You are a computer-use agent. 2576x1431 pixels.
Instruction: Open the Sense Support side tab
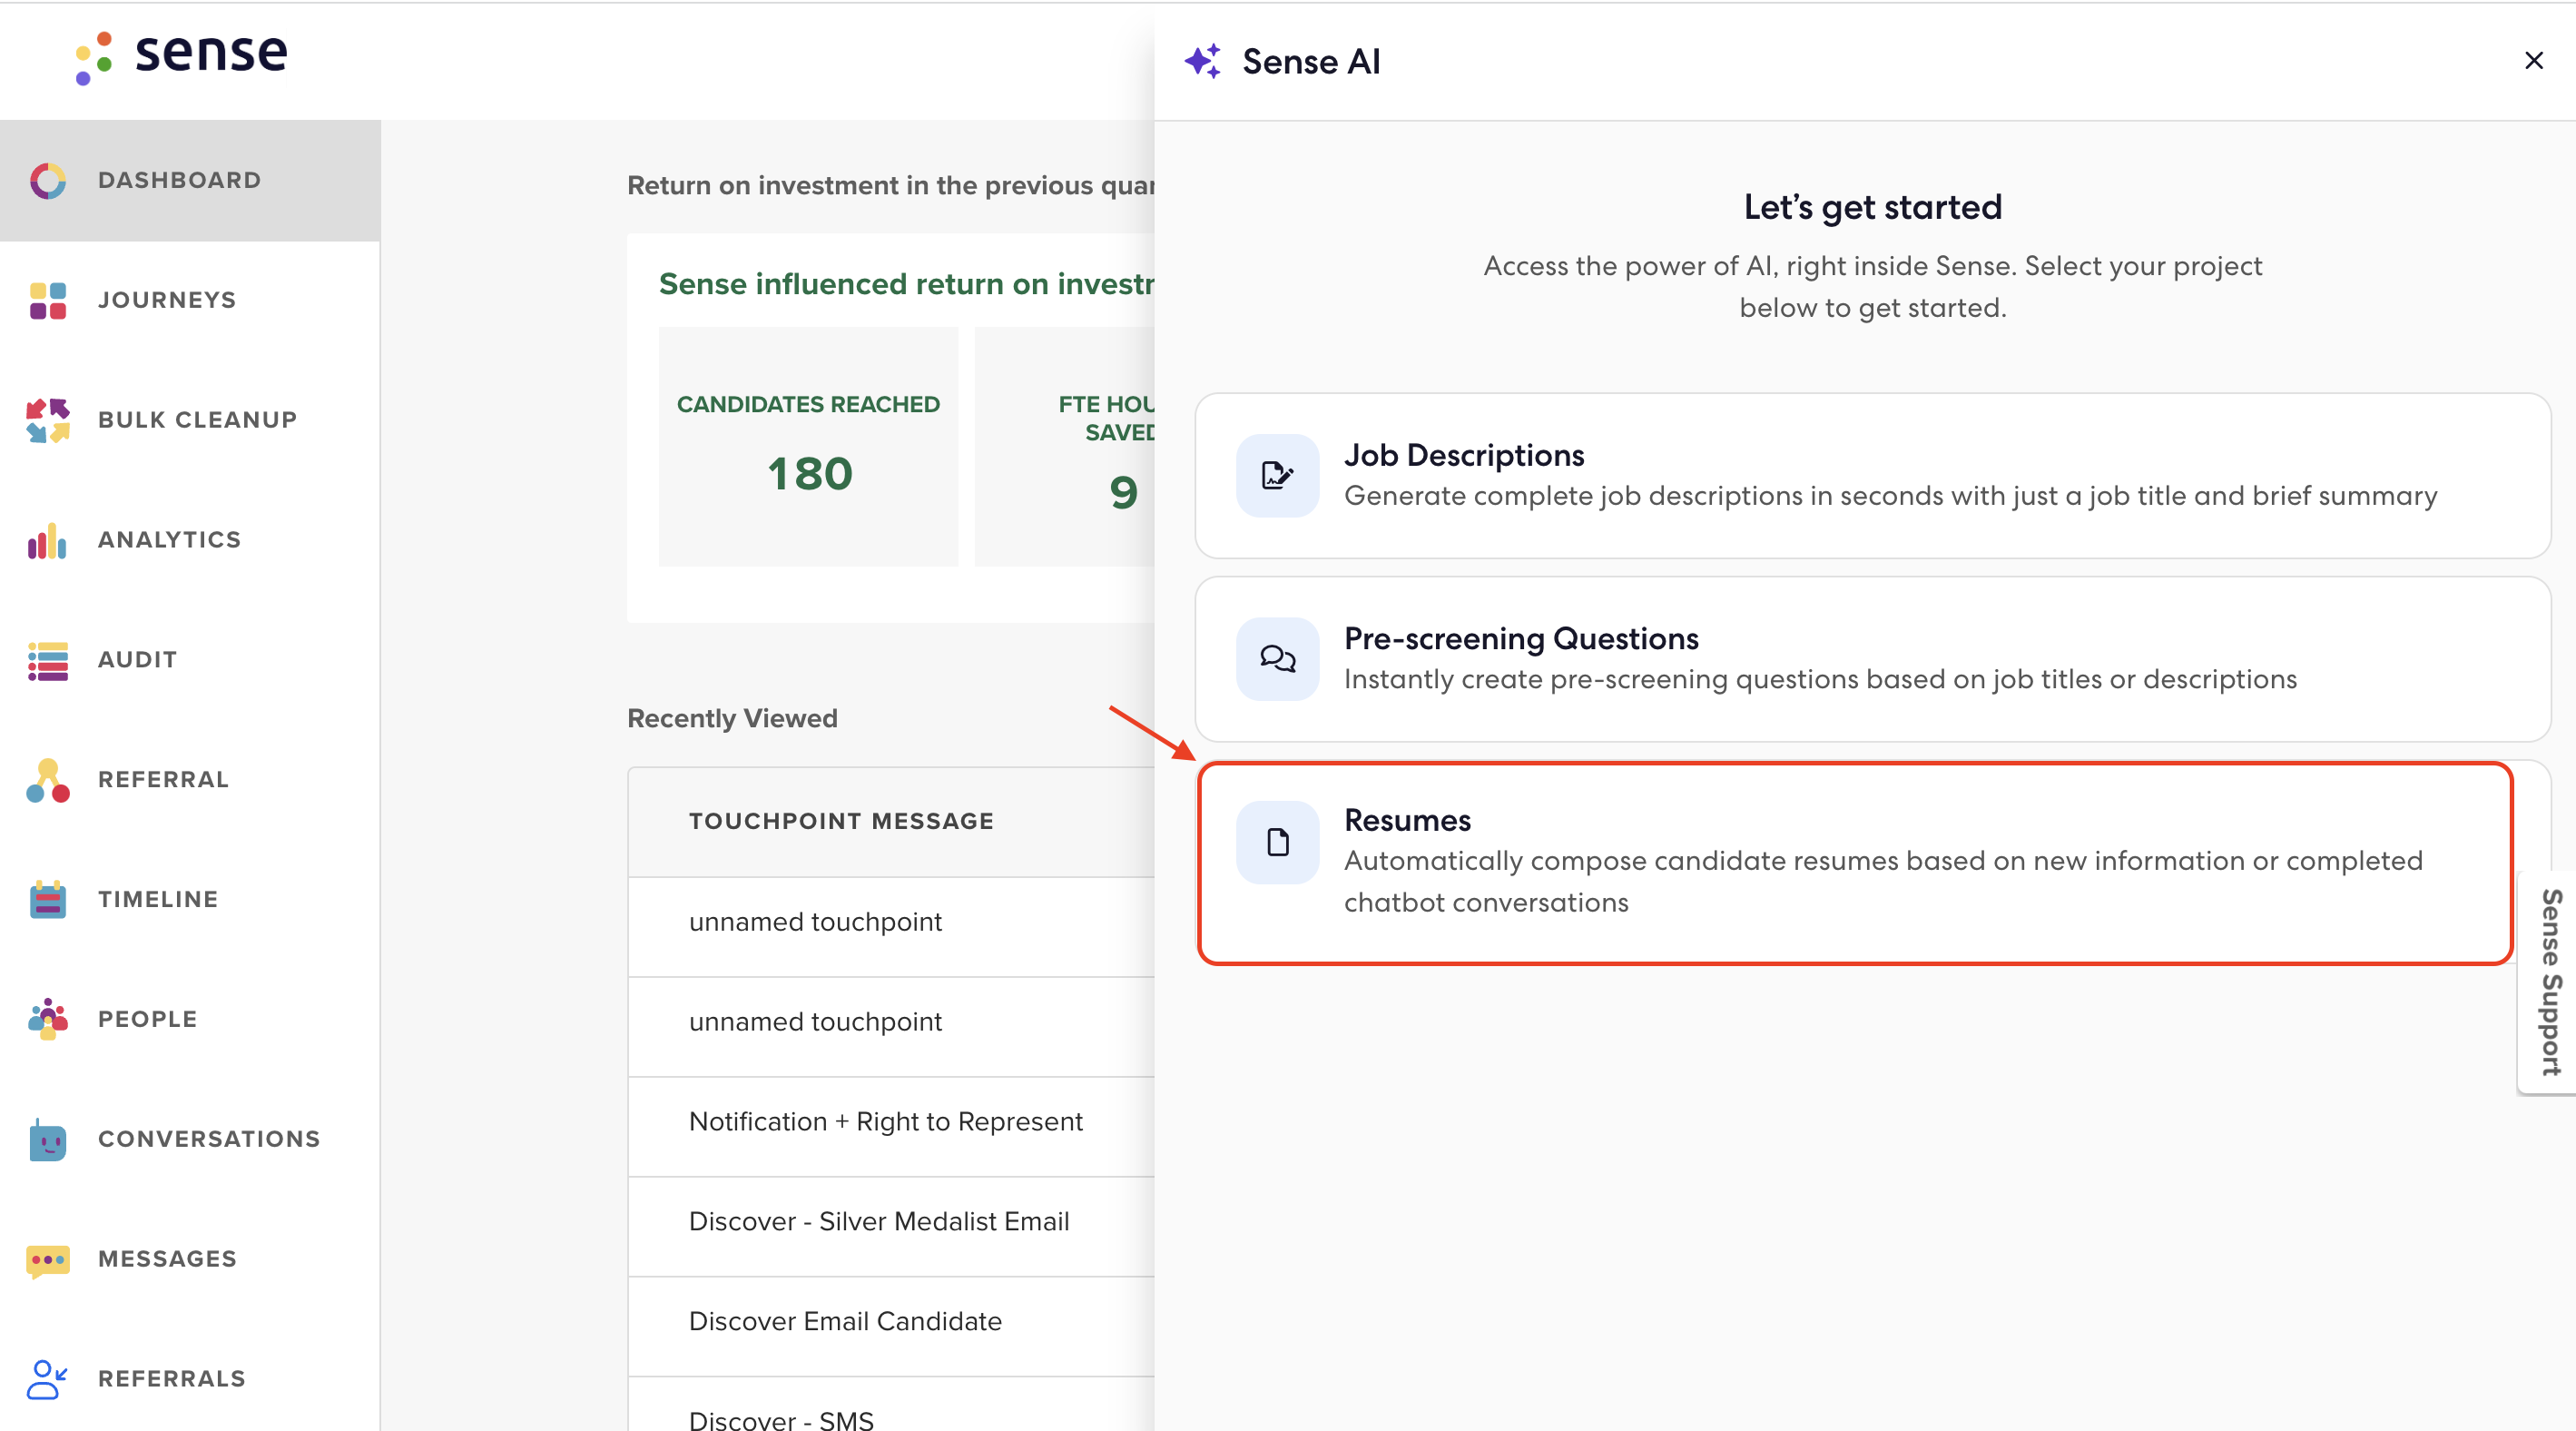[x=2550, y=982]
